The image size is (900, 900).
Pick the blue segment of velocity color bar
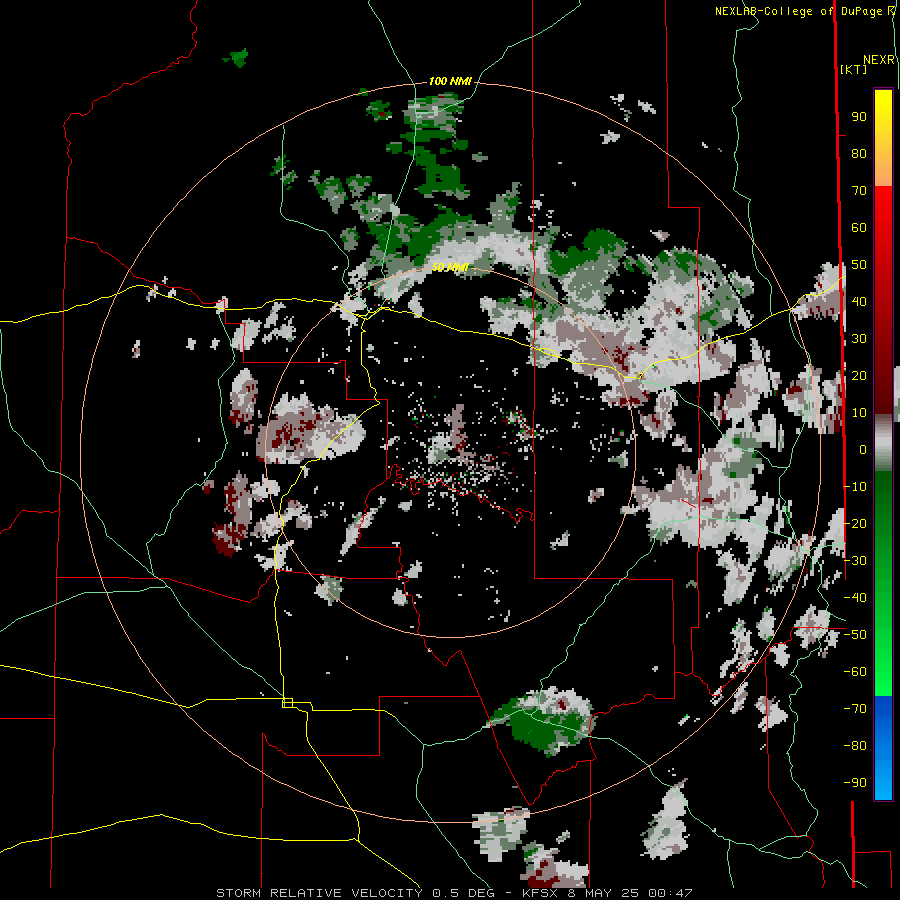point(883,747)
